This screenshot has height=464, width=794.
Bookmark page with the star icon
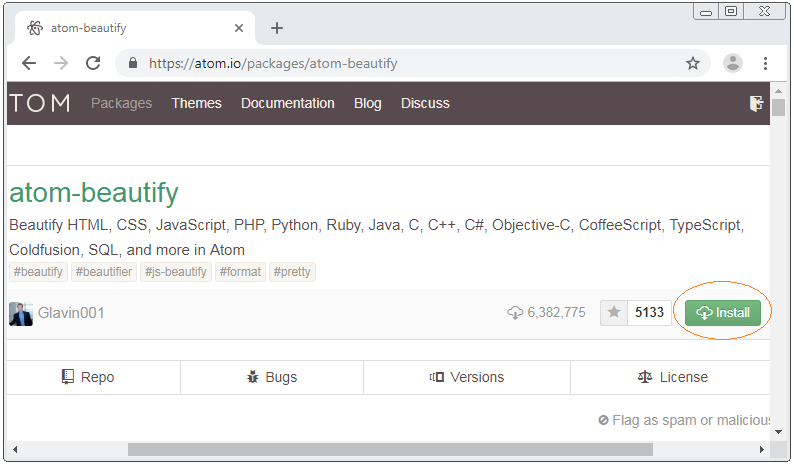pos(693,63)
